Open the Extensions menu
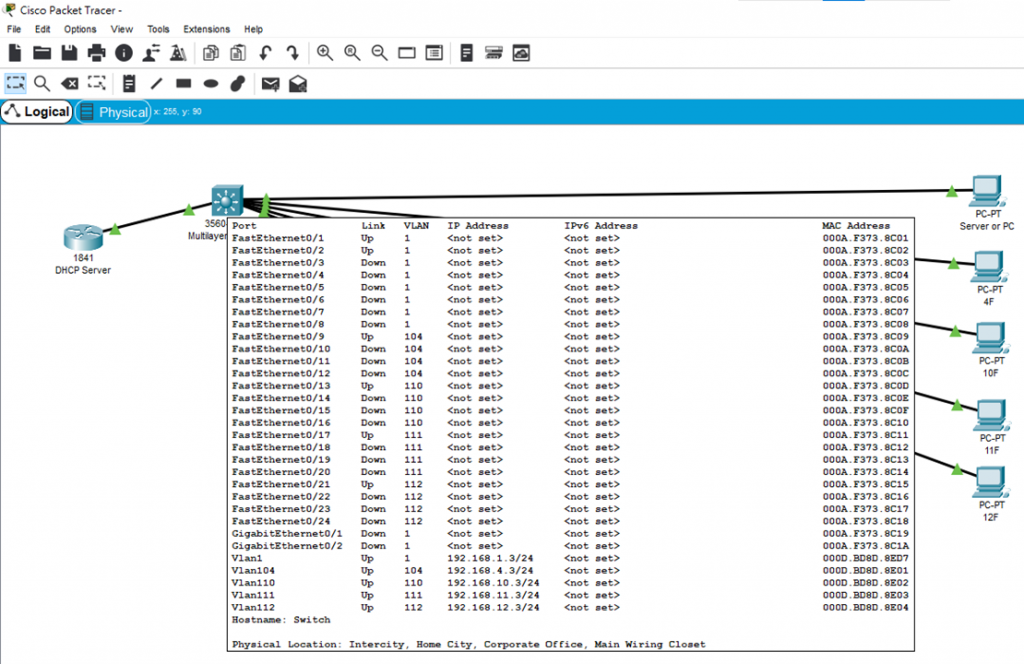Image resolution: width=1024 pixels, height=664 pixels. pyautogui.click(x=206, y=29)
